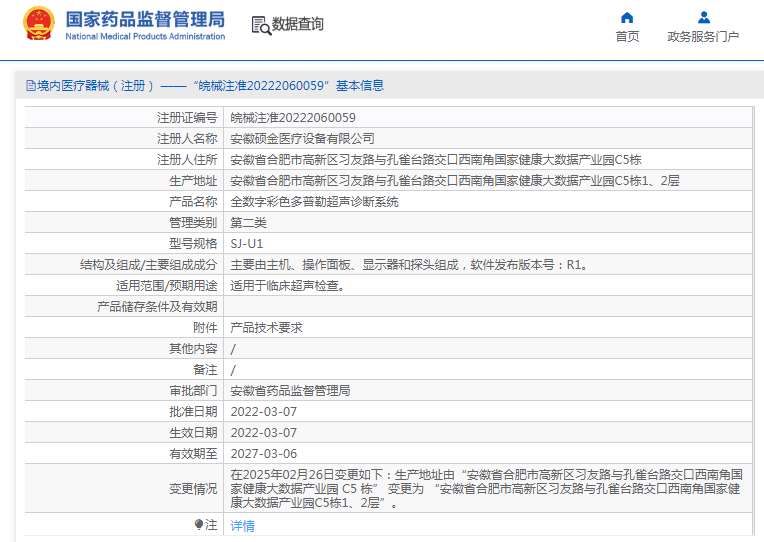Image resolution: width=764 pixels, height=542 pixels.
Task: Select 适用于临床超声检查 value
Action: pyautogui.click(x=288, y=285)
